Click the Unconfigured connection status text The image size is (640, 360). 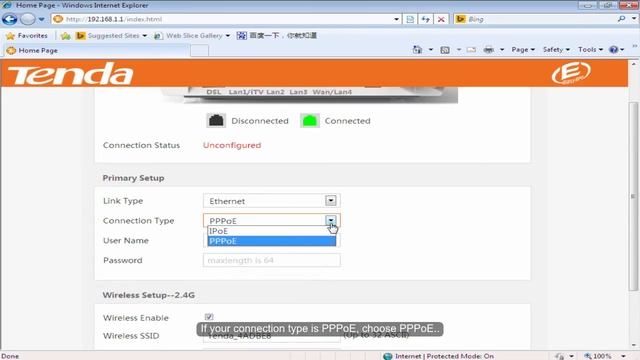[x=232, y=145]
